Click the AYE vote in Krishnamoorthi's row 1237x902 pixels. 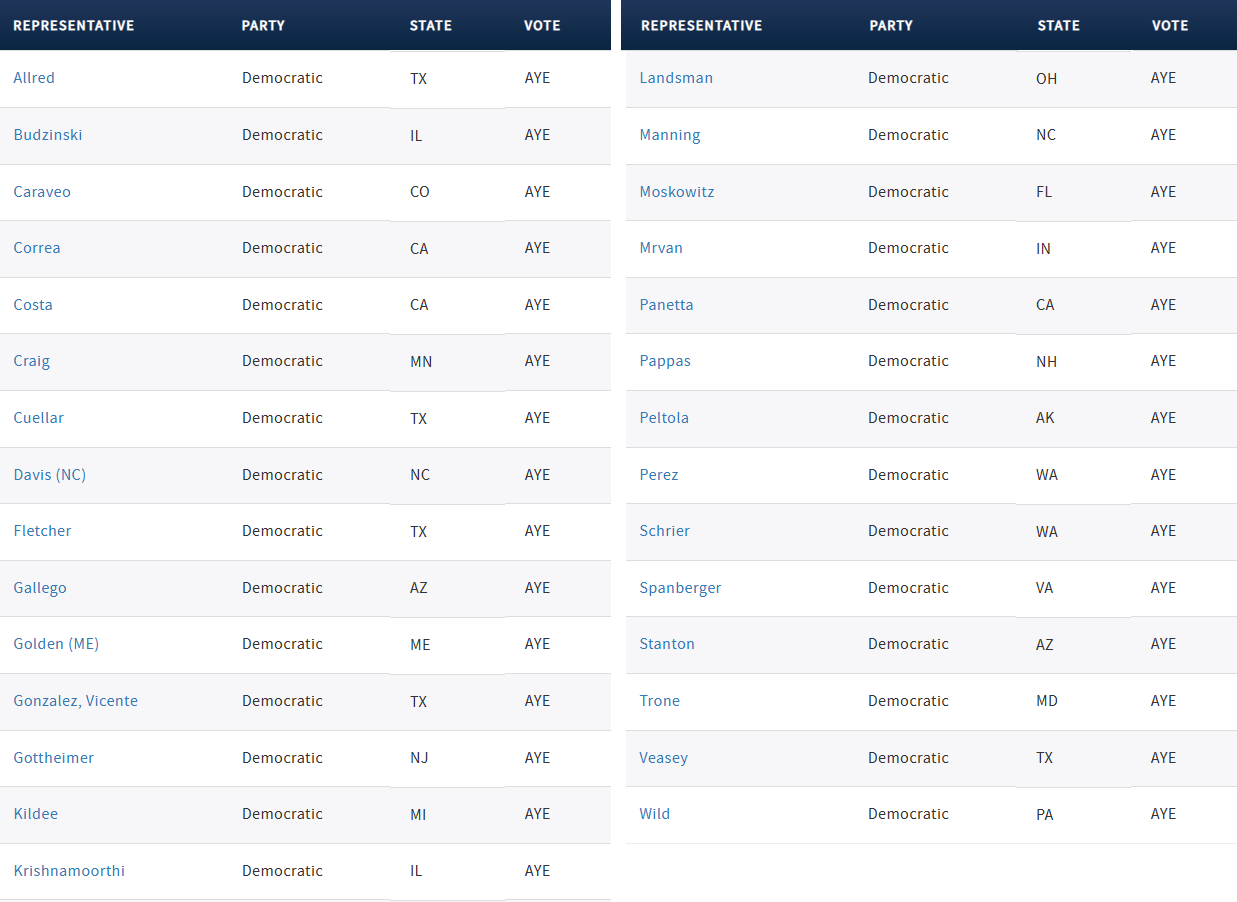pos(537,871)
